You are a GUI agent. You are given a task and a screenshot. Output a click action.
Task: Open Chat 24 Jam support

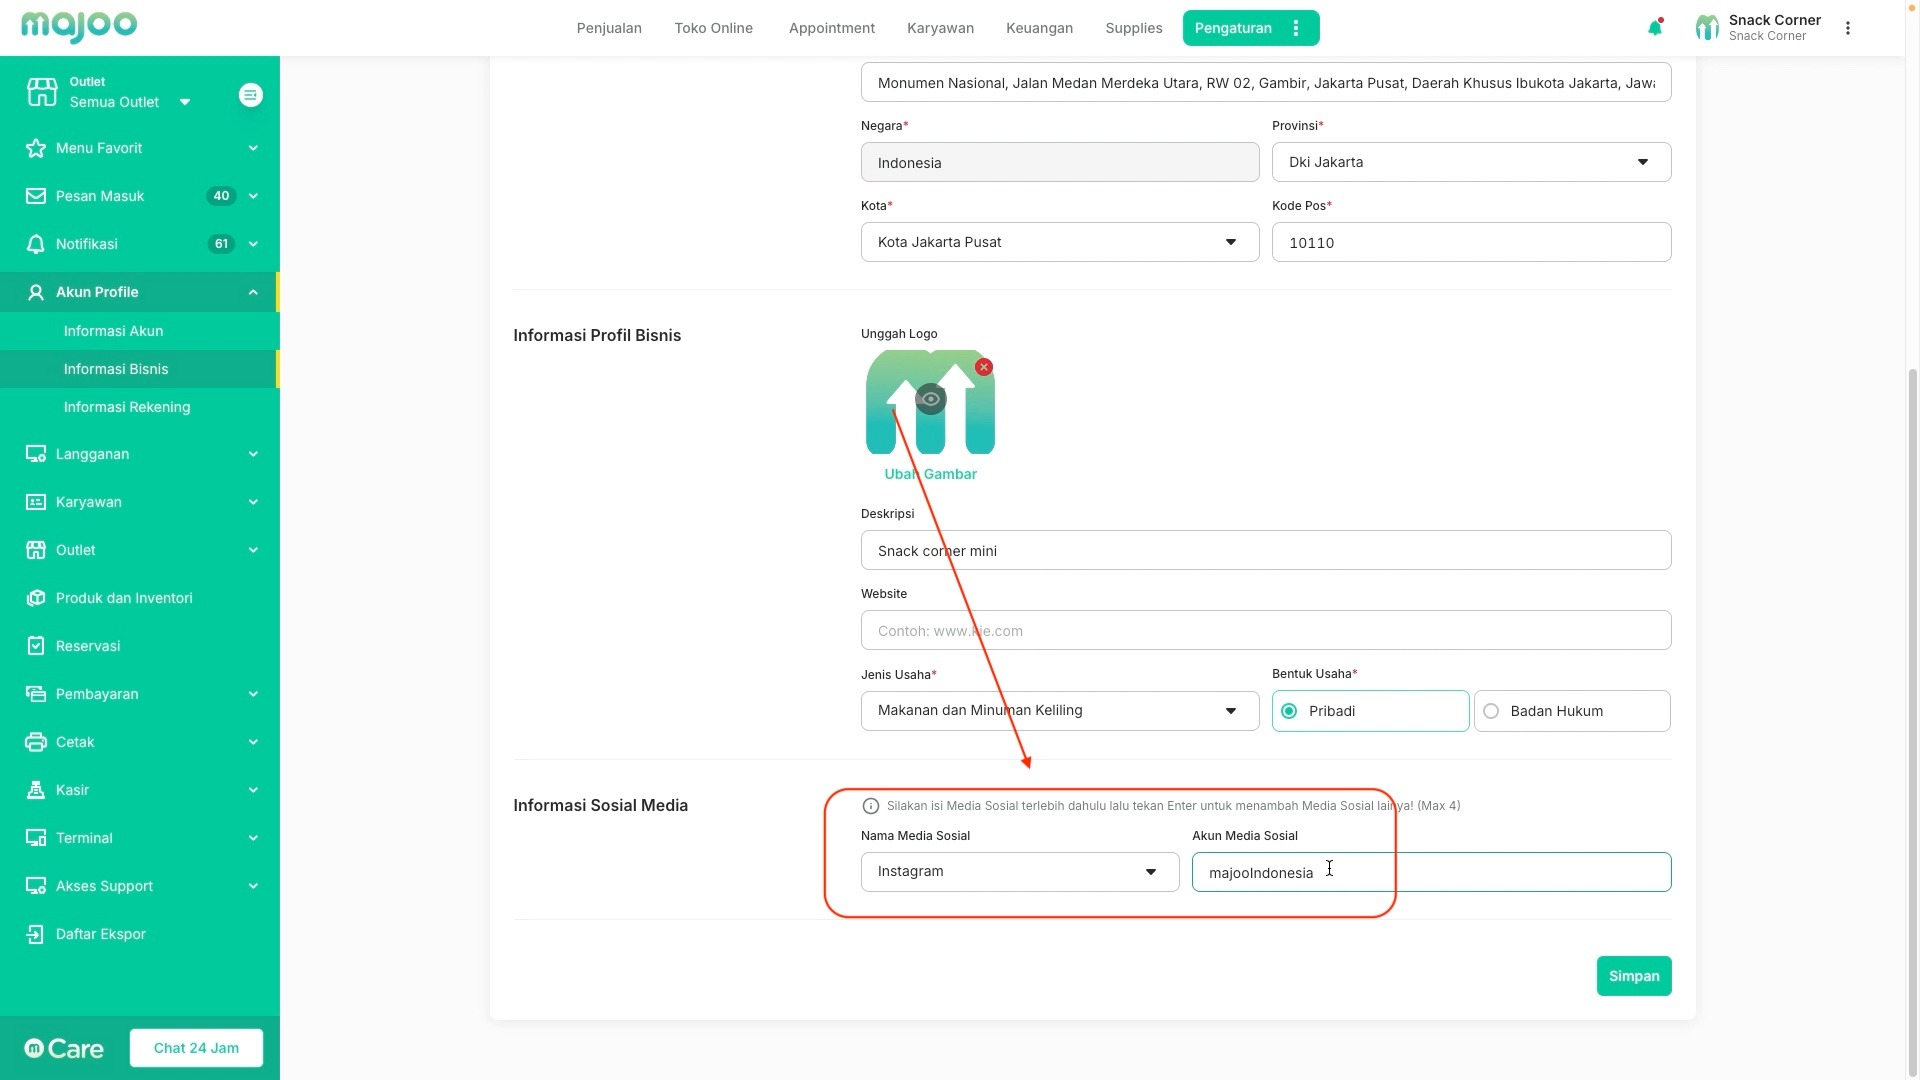pos(196,1048)
